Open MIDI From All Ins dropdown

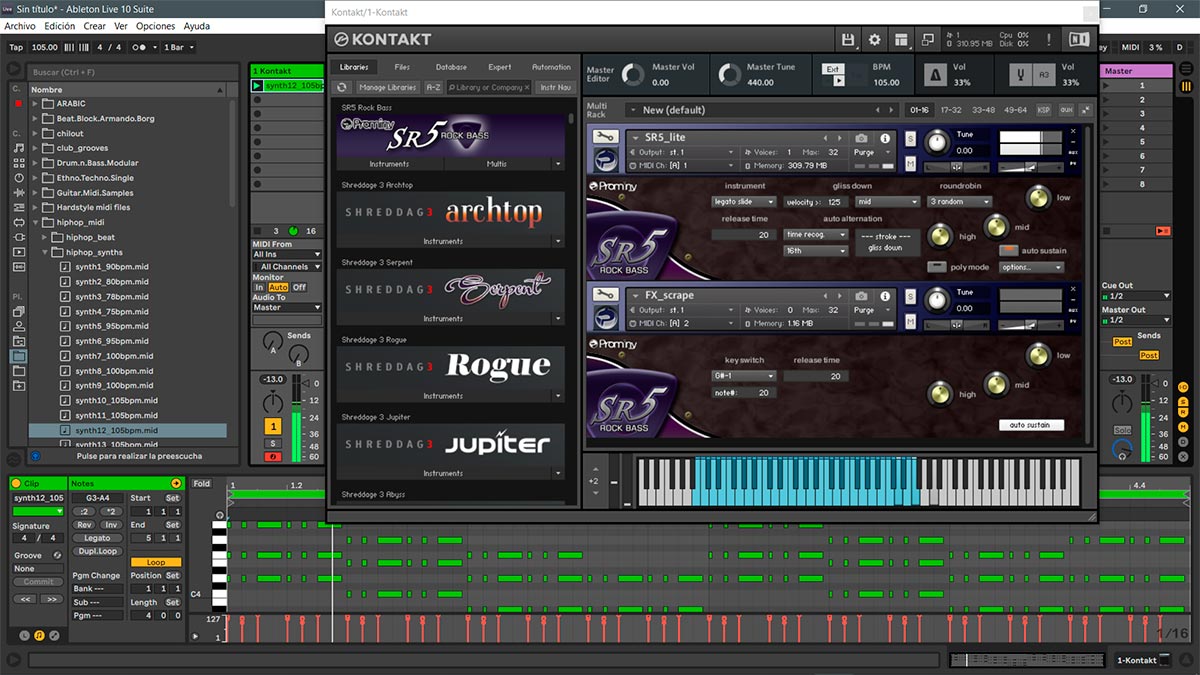(x=287, y=255)
